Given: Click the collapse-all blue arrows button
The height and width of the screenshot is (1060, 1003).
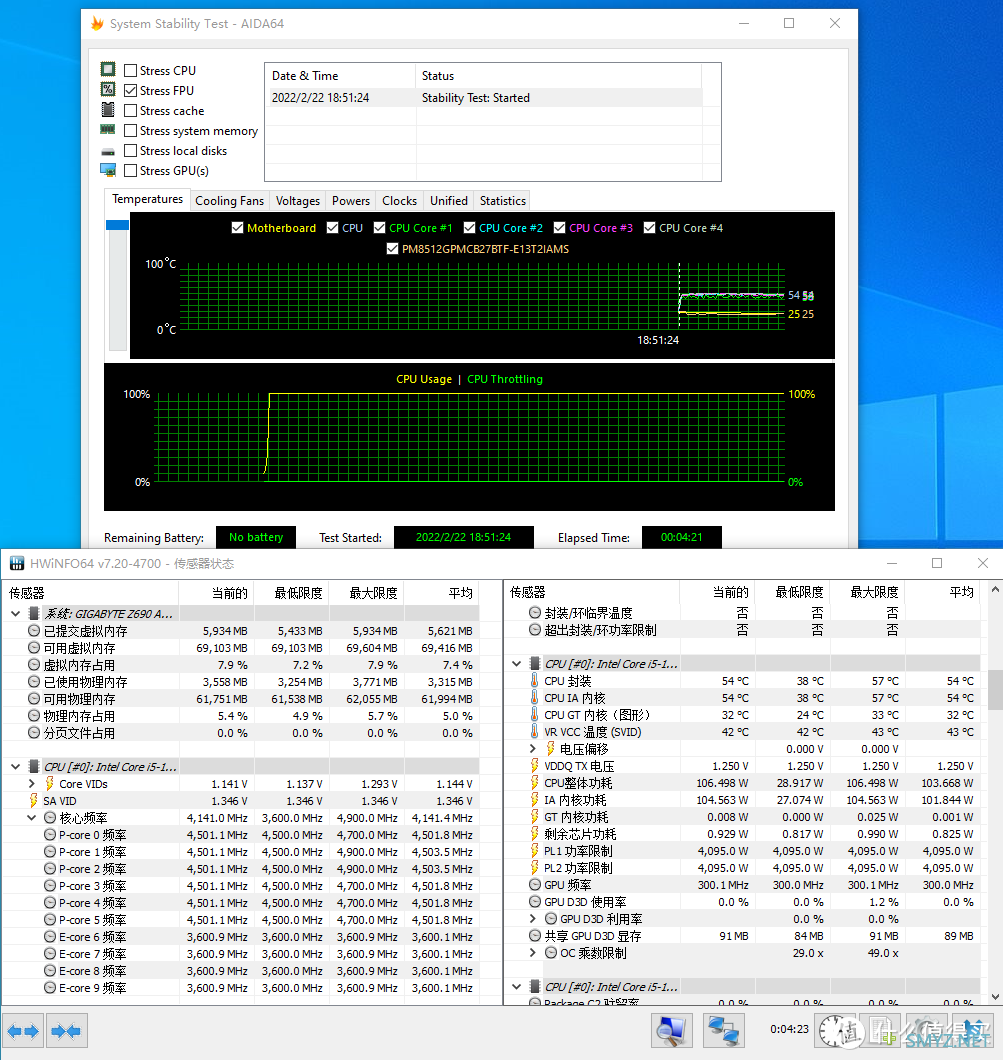Looking at the screenshot, I should 66,1031.
